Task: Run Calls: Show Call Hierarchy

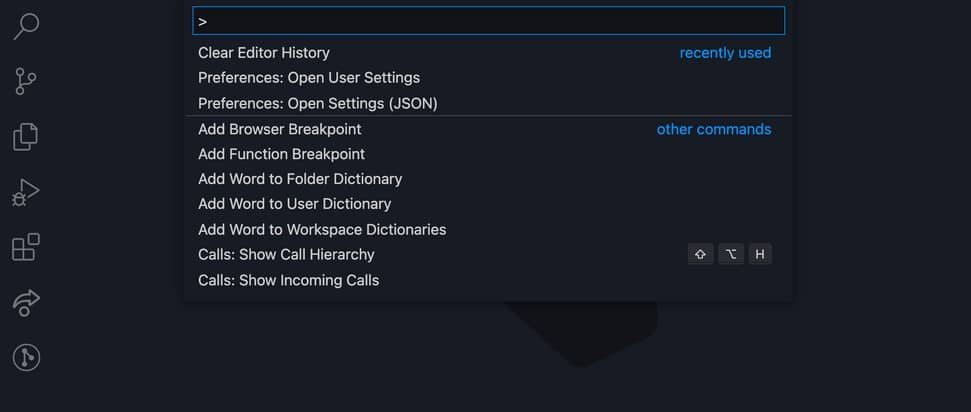Action: (x=286, y=255)
